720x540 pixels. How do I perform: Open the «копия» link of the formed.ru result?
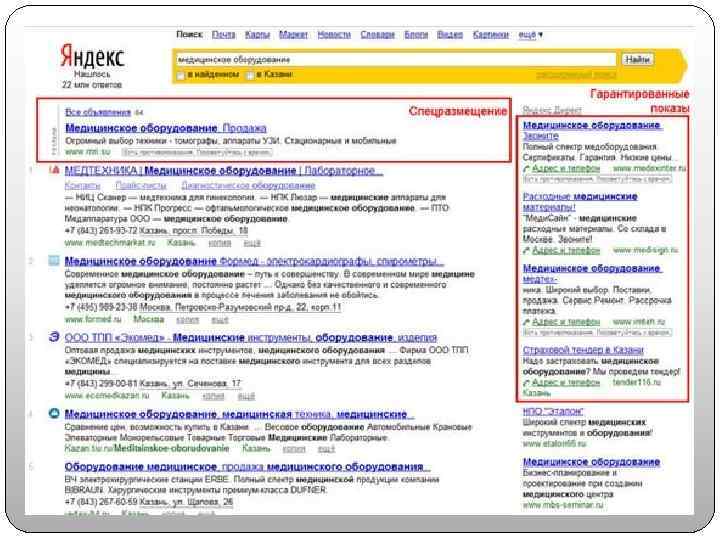coord(187,319)
